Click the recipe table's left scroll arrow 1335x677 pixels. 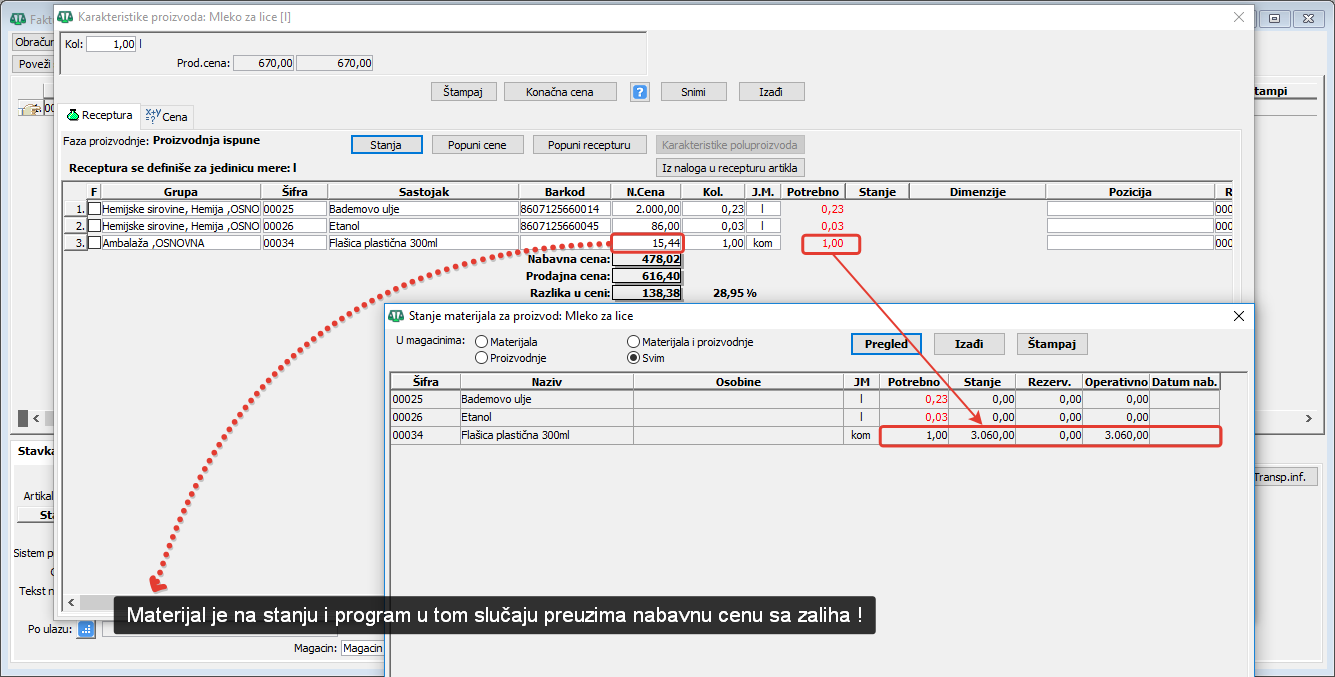tap(70, 602)
